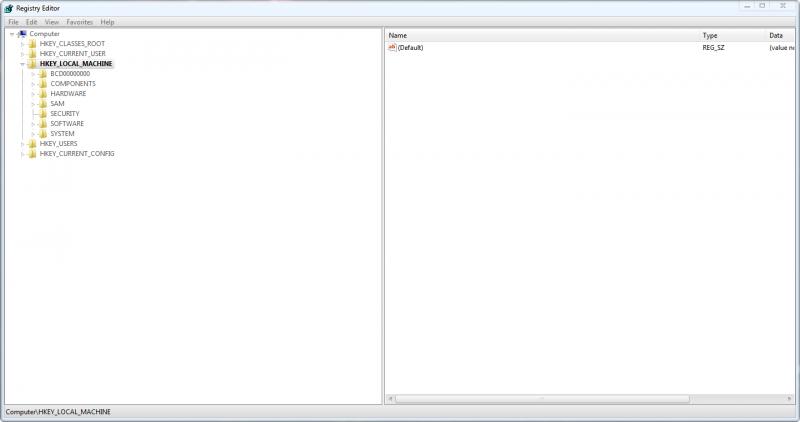Minimize the Registry Editor window
This screenshot has height=422, width=800.
tap(747, 6)
